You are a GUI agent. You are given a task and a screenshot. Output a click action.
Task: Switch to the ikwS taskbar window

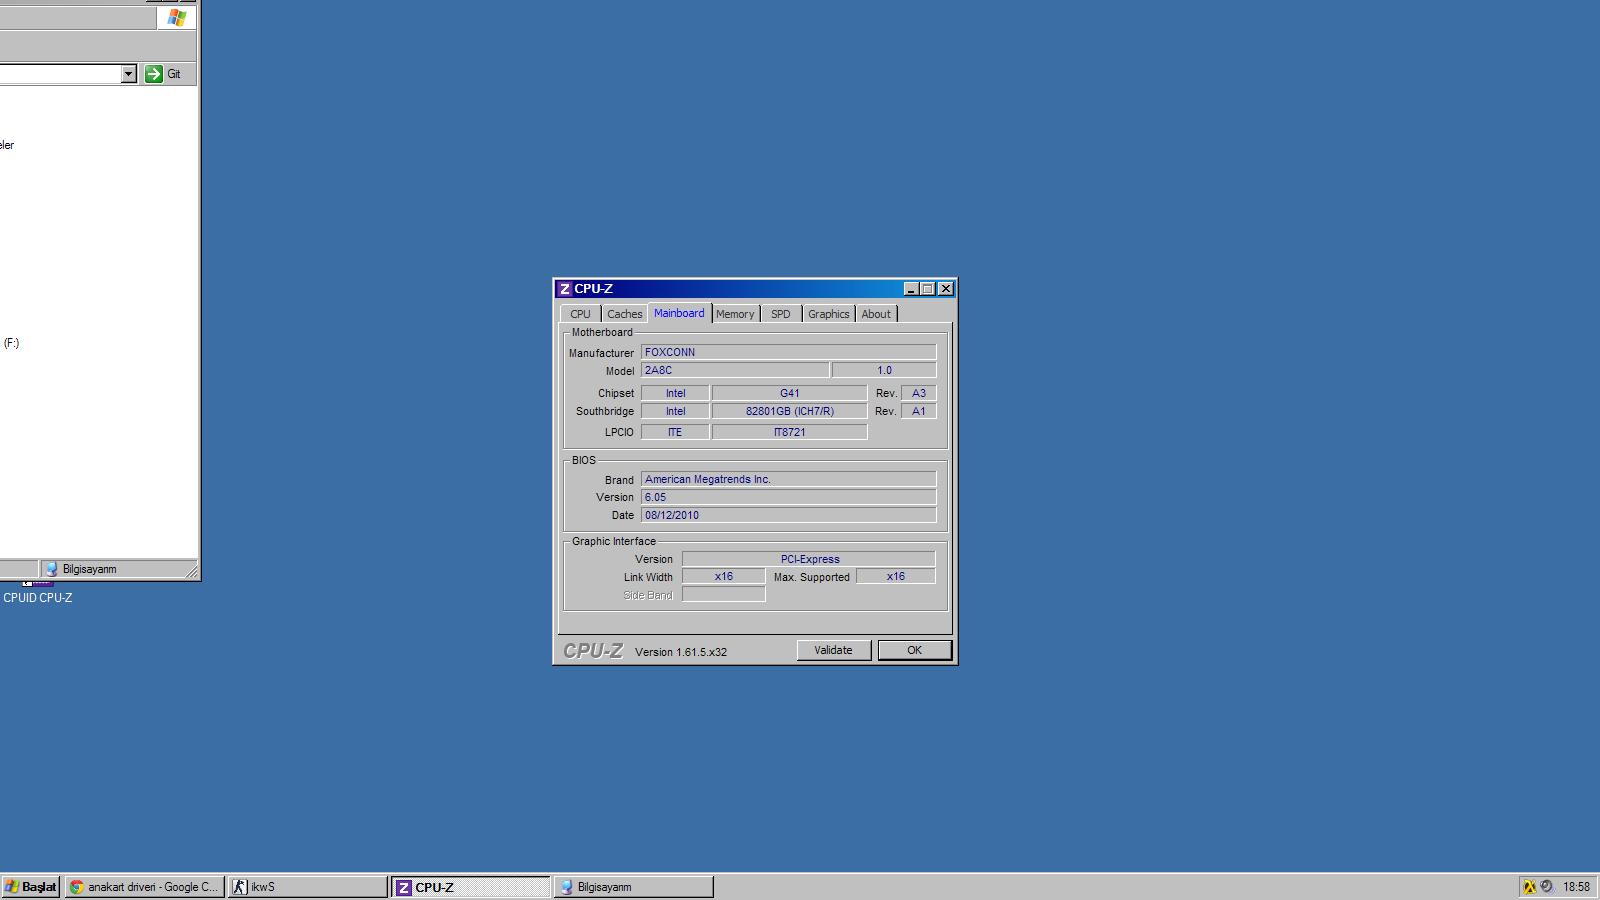(307, 887)
